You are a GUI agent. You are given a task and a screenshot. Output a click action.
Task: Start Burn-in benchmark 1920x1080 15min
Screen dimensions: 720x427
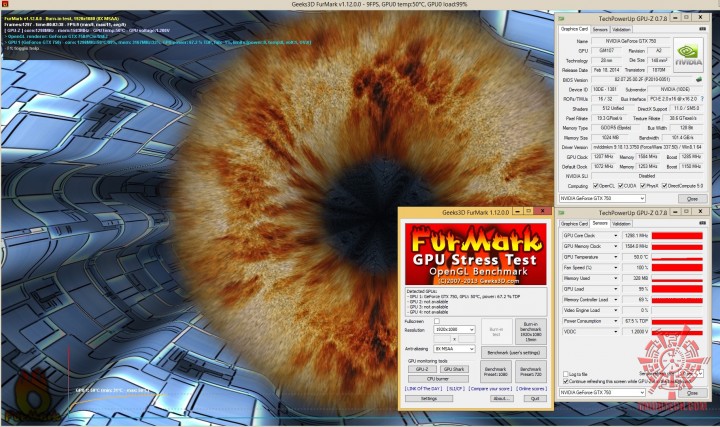pyautogui.click(x=531, y=331)
